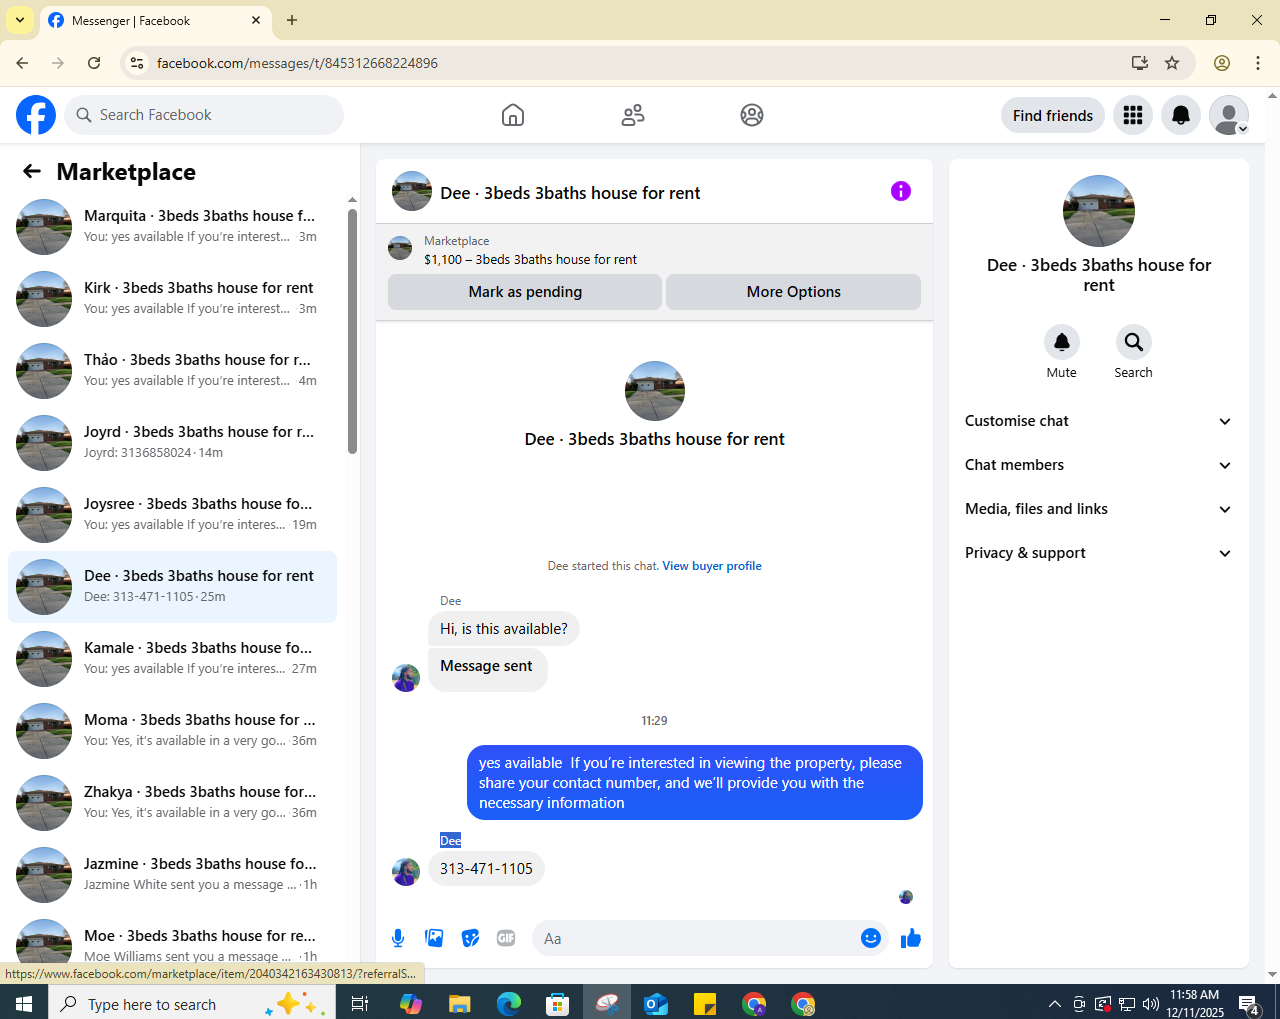The width and height of the screenshot is (1280, 1019).
Task: Expand the Chat members section
Action: 1098,465
